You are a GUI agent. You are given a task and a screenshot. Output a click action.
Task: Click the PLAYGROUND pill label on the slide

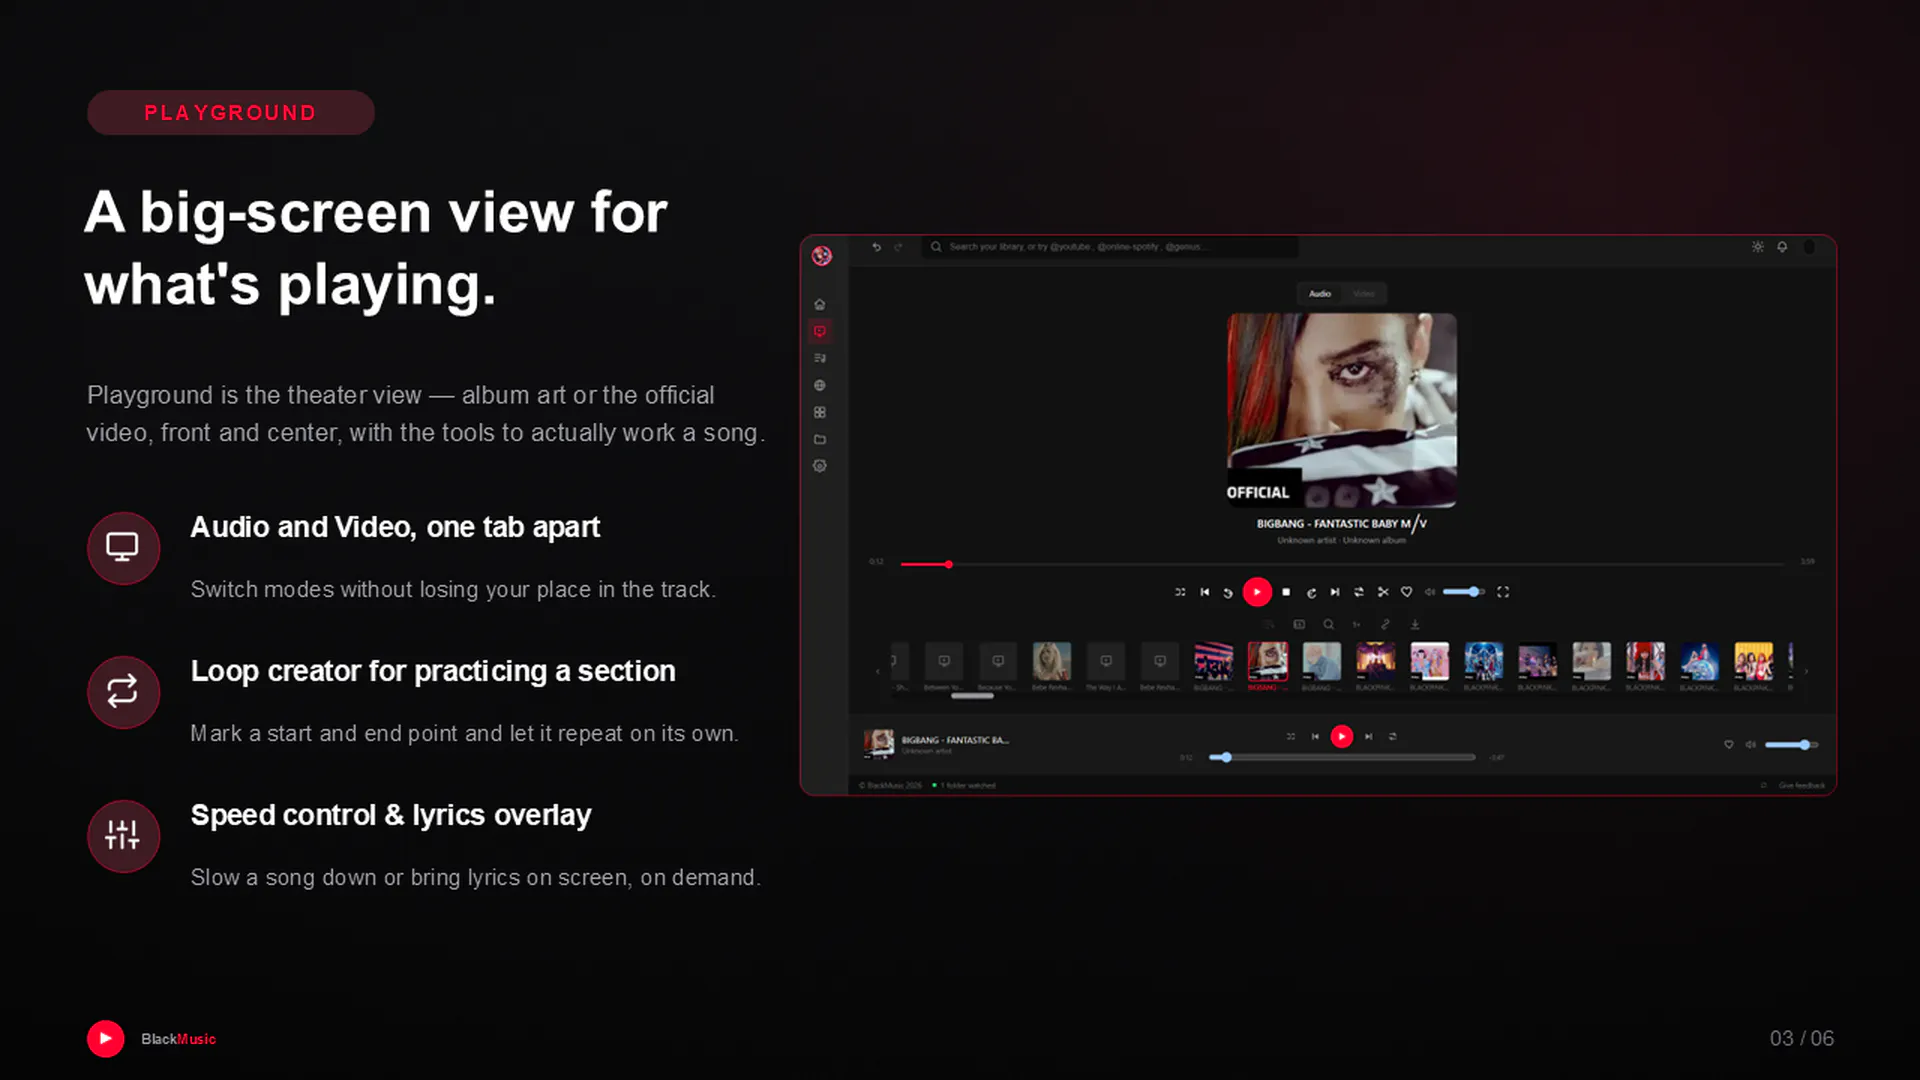tap(231, 113)
